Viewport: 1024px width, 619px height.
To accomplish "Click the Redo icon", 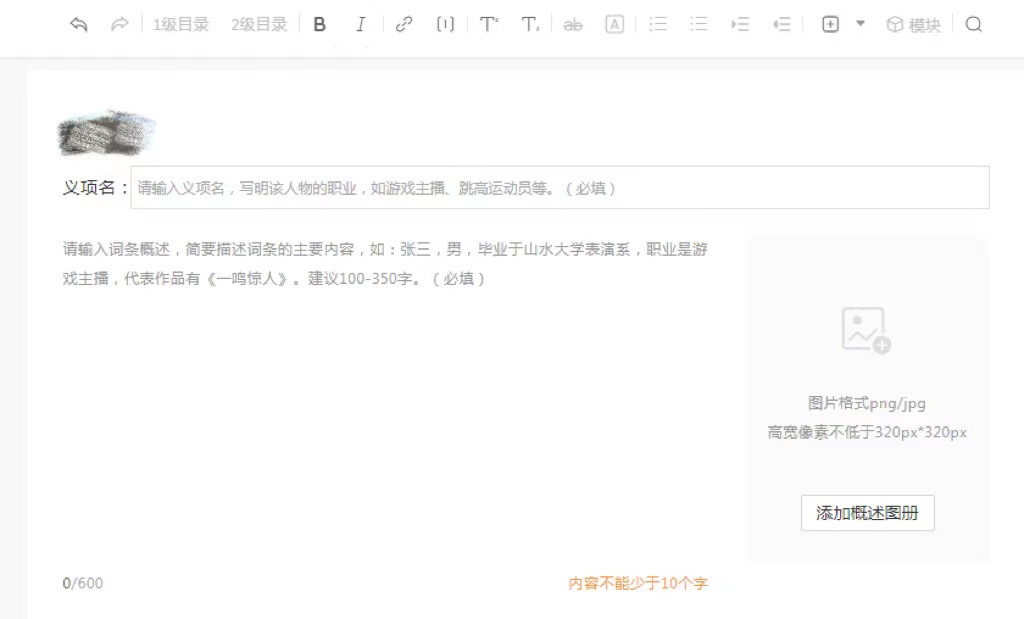I will pyautogui.click(x=117, y=23).
